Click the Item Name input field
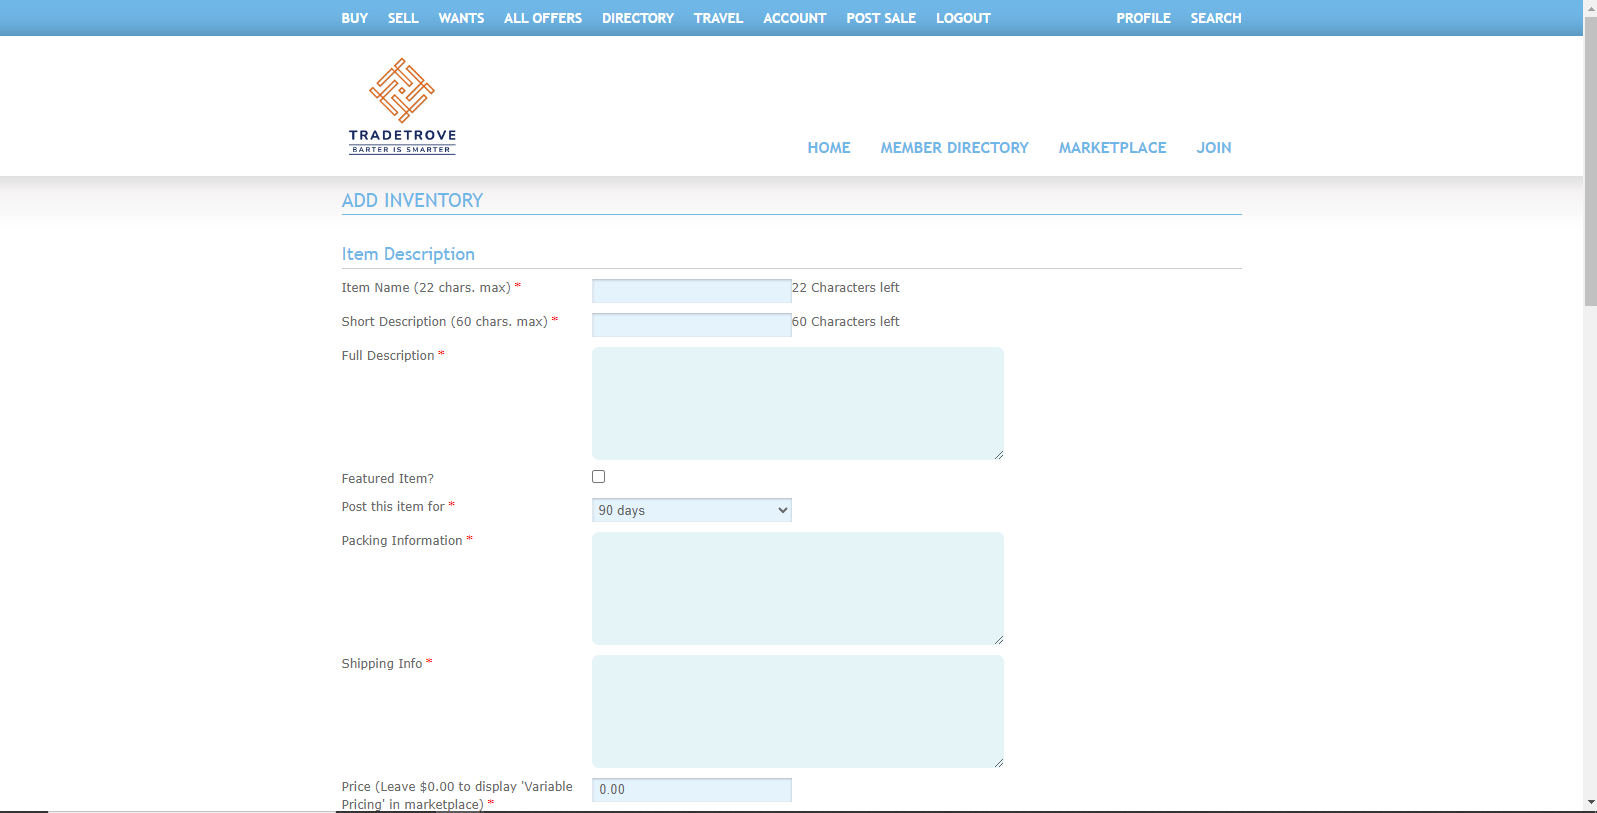 coord(691,291)
